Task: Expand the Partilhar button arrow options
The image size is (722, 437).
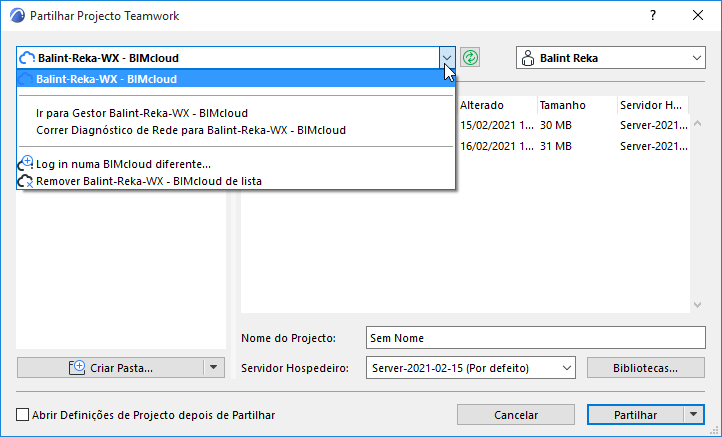Action: click(x=693, y=415)
